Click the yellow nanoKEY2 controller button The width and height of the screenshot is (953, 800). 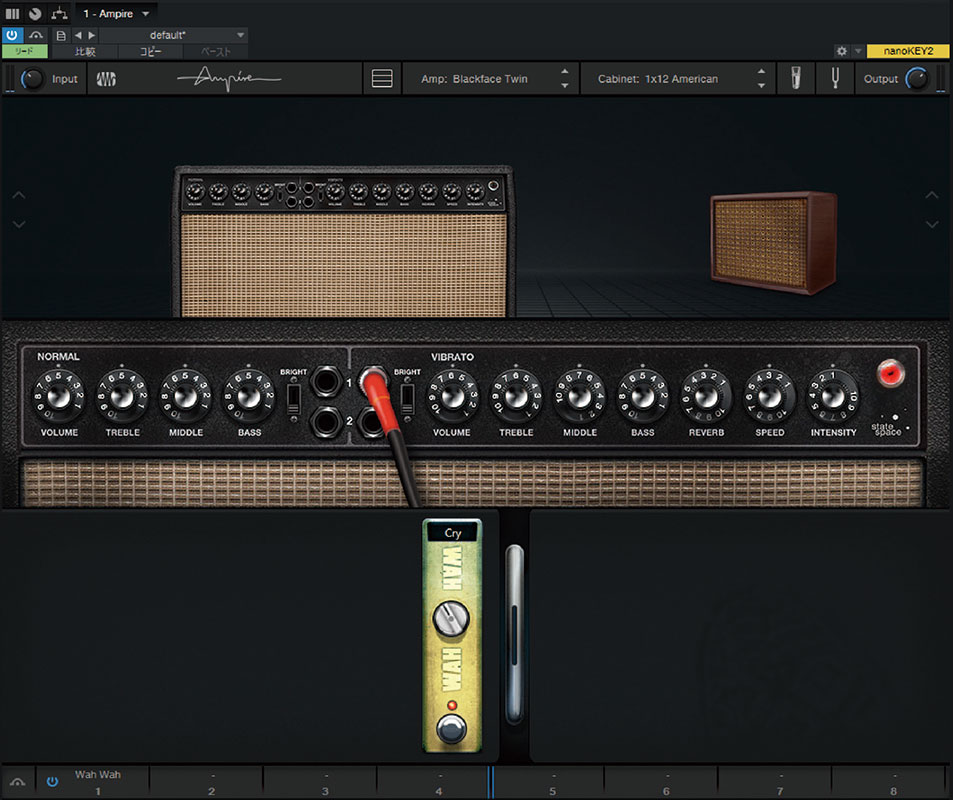coord(908,51)
